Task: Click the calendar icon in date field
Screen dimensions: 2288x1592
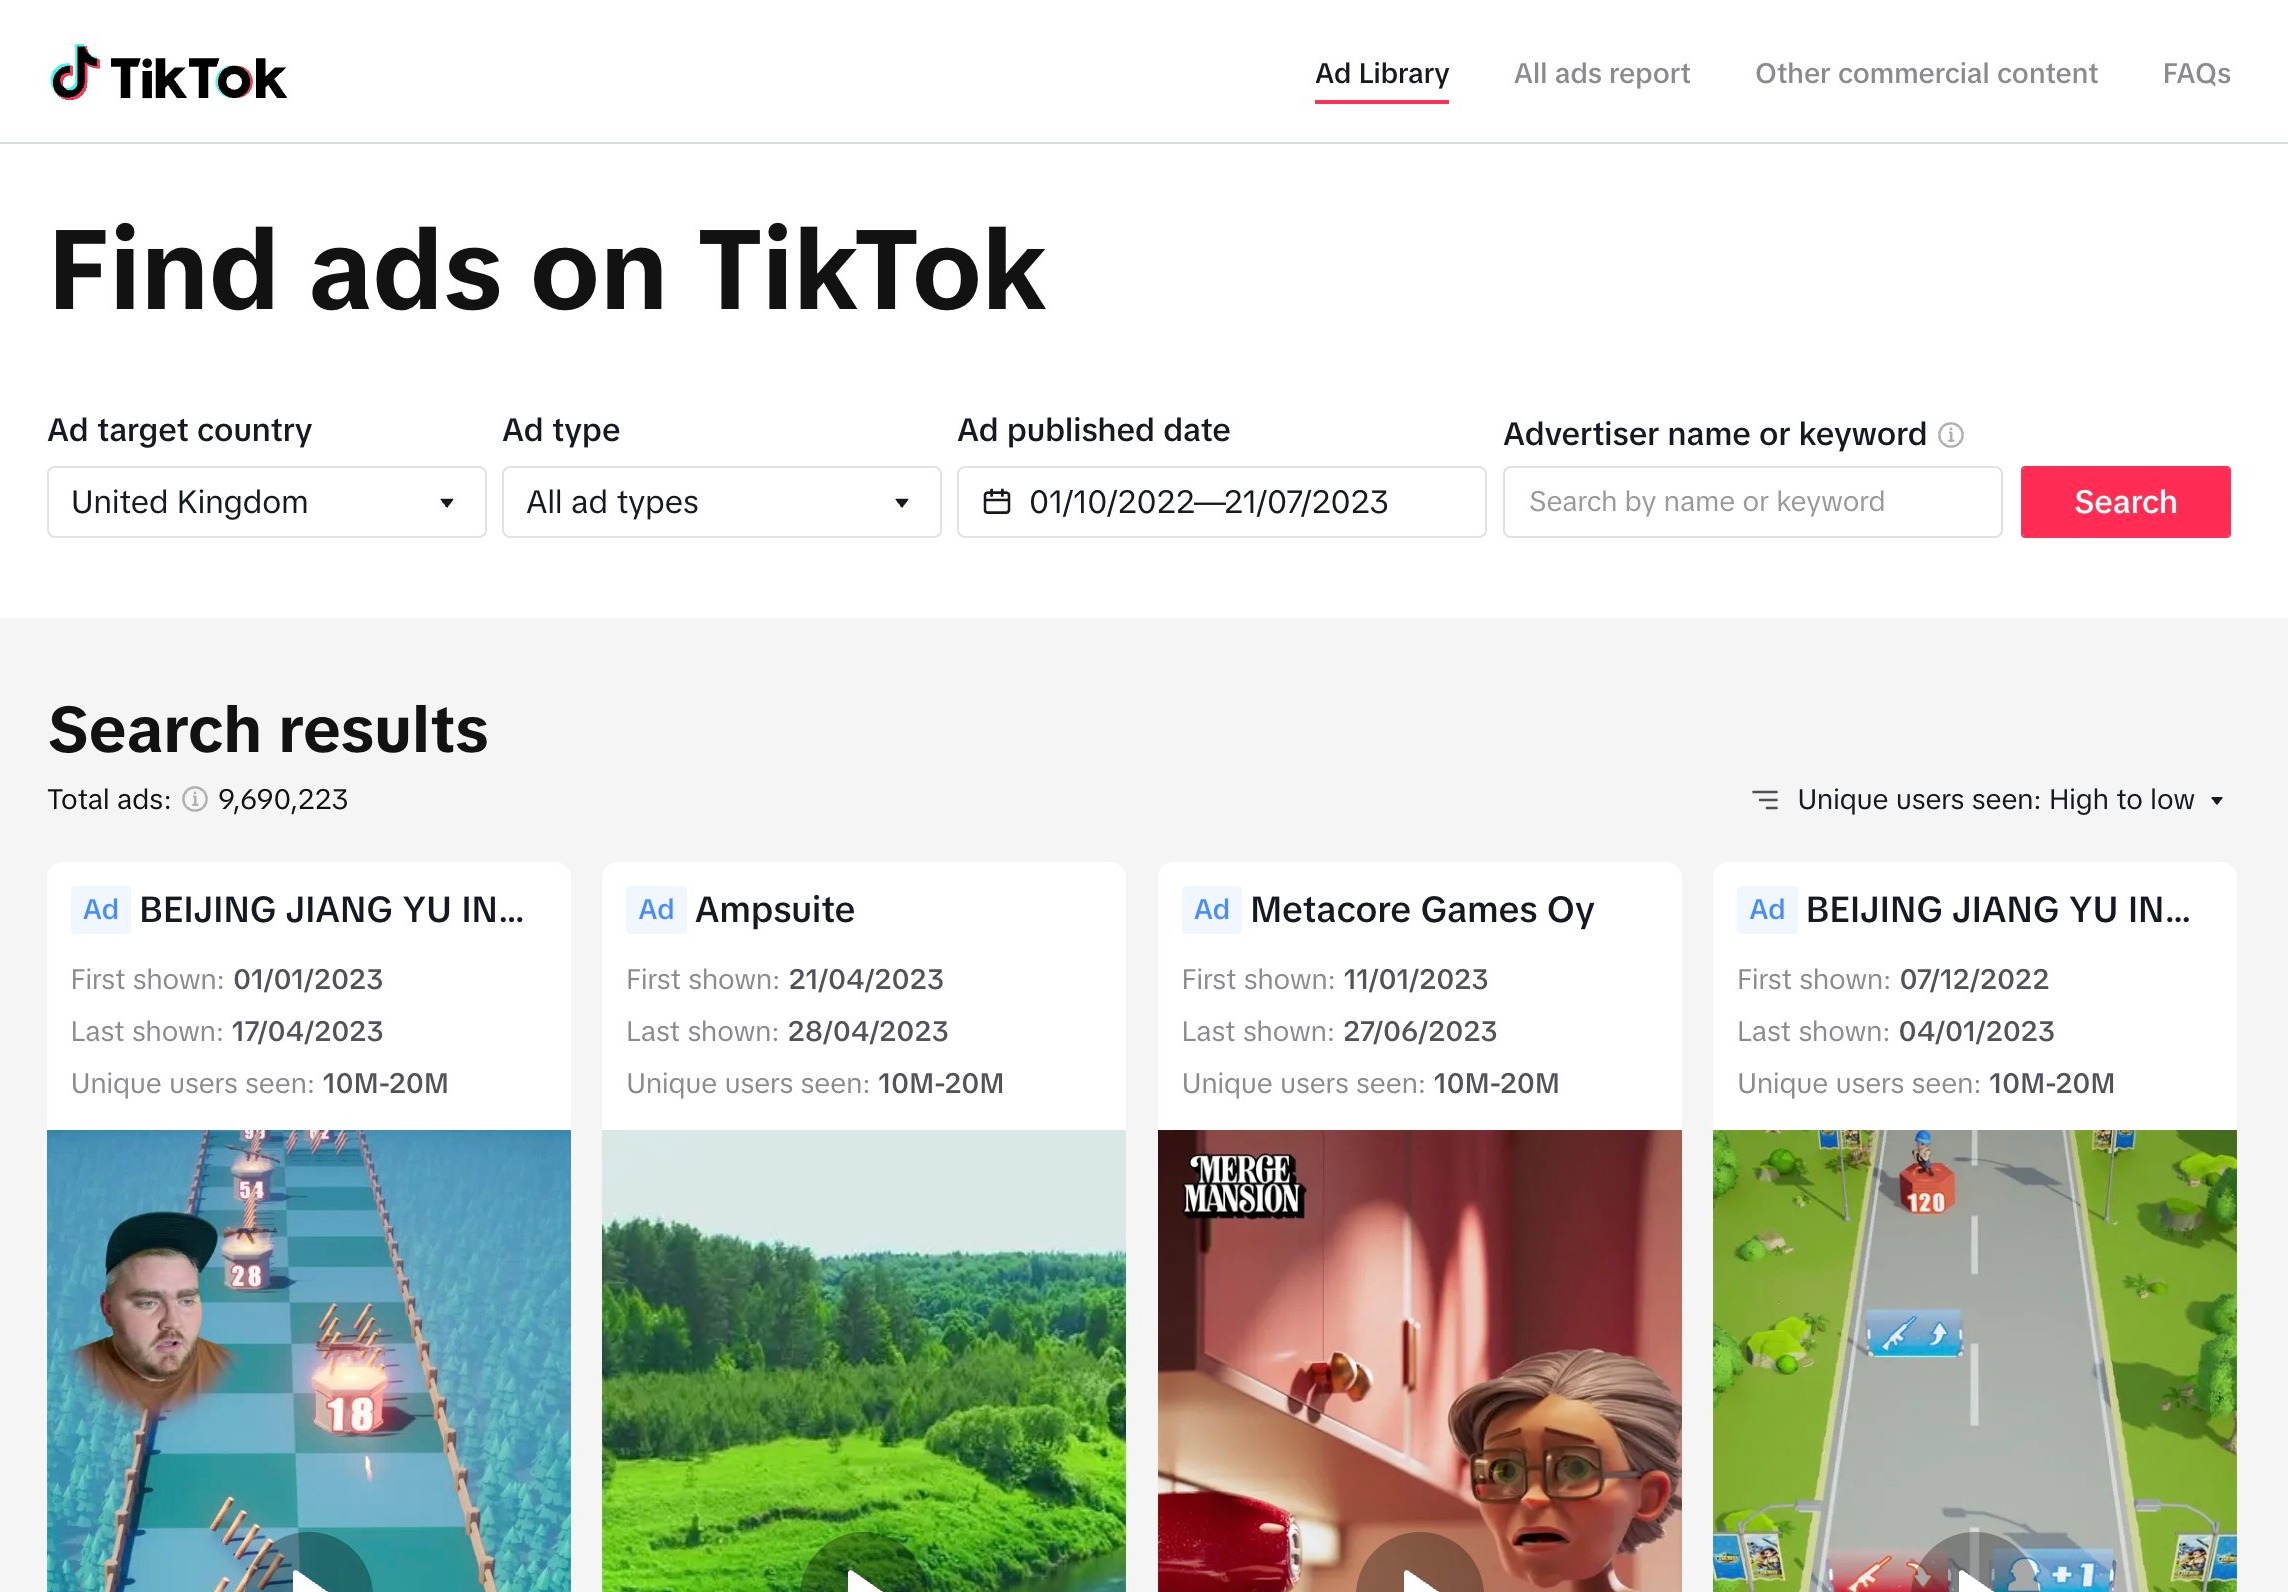Action: click(x=997, y=502)
